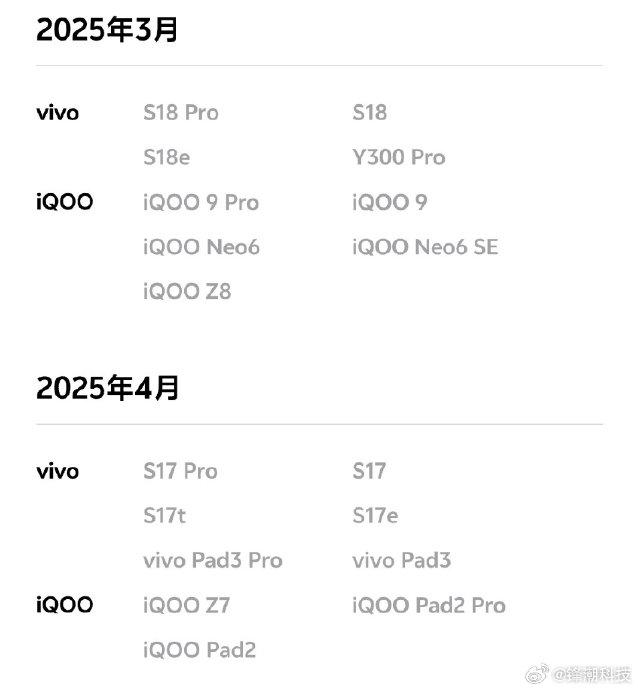Image resolution: width=638 pixels, height=690 pixels.
Task: Select iQOO Z8 in the March list
Action: point(187,292)
